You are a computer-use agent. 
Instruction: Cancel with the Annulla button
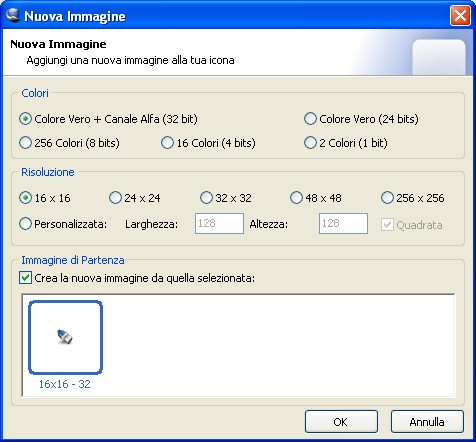427,422
